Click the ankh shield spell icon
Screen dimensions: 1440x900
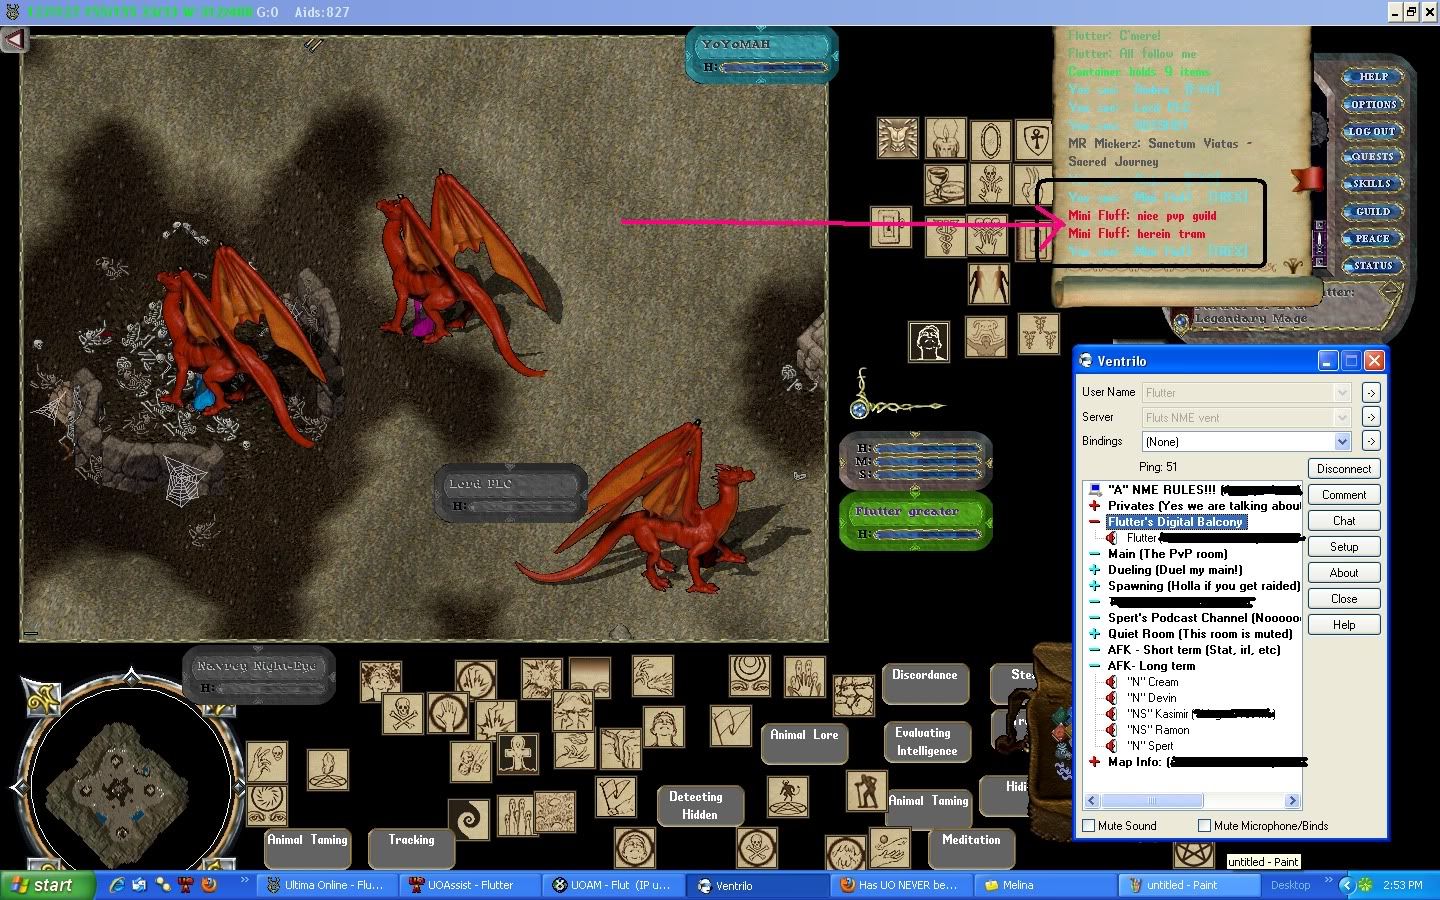click(x=1034, y=139)
